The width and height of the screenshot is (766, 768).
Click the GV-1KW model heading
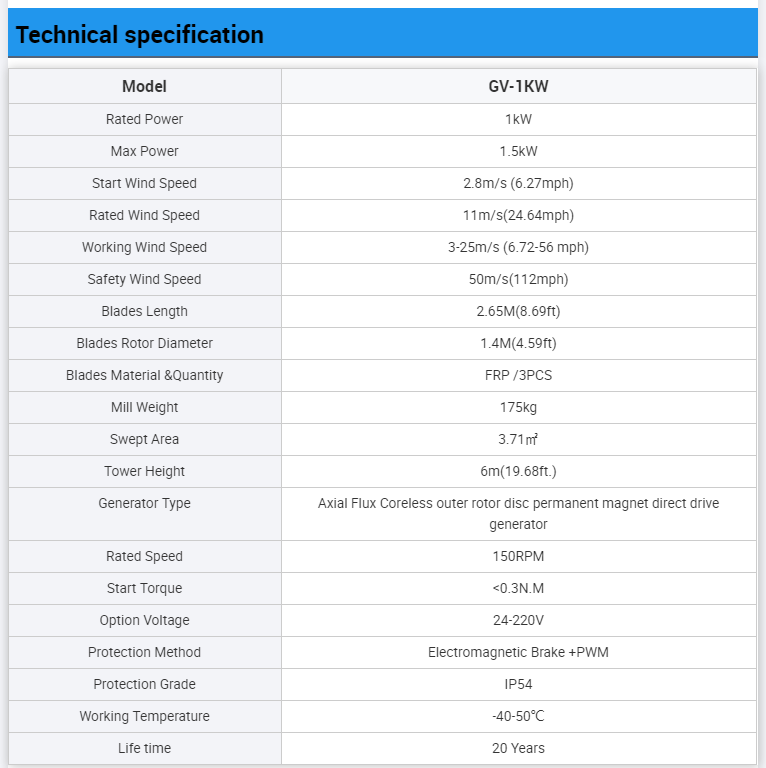[518, 87]
